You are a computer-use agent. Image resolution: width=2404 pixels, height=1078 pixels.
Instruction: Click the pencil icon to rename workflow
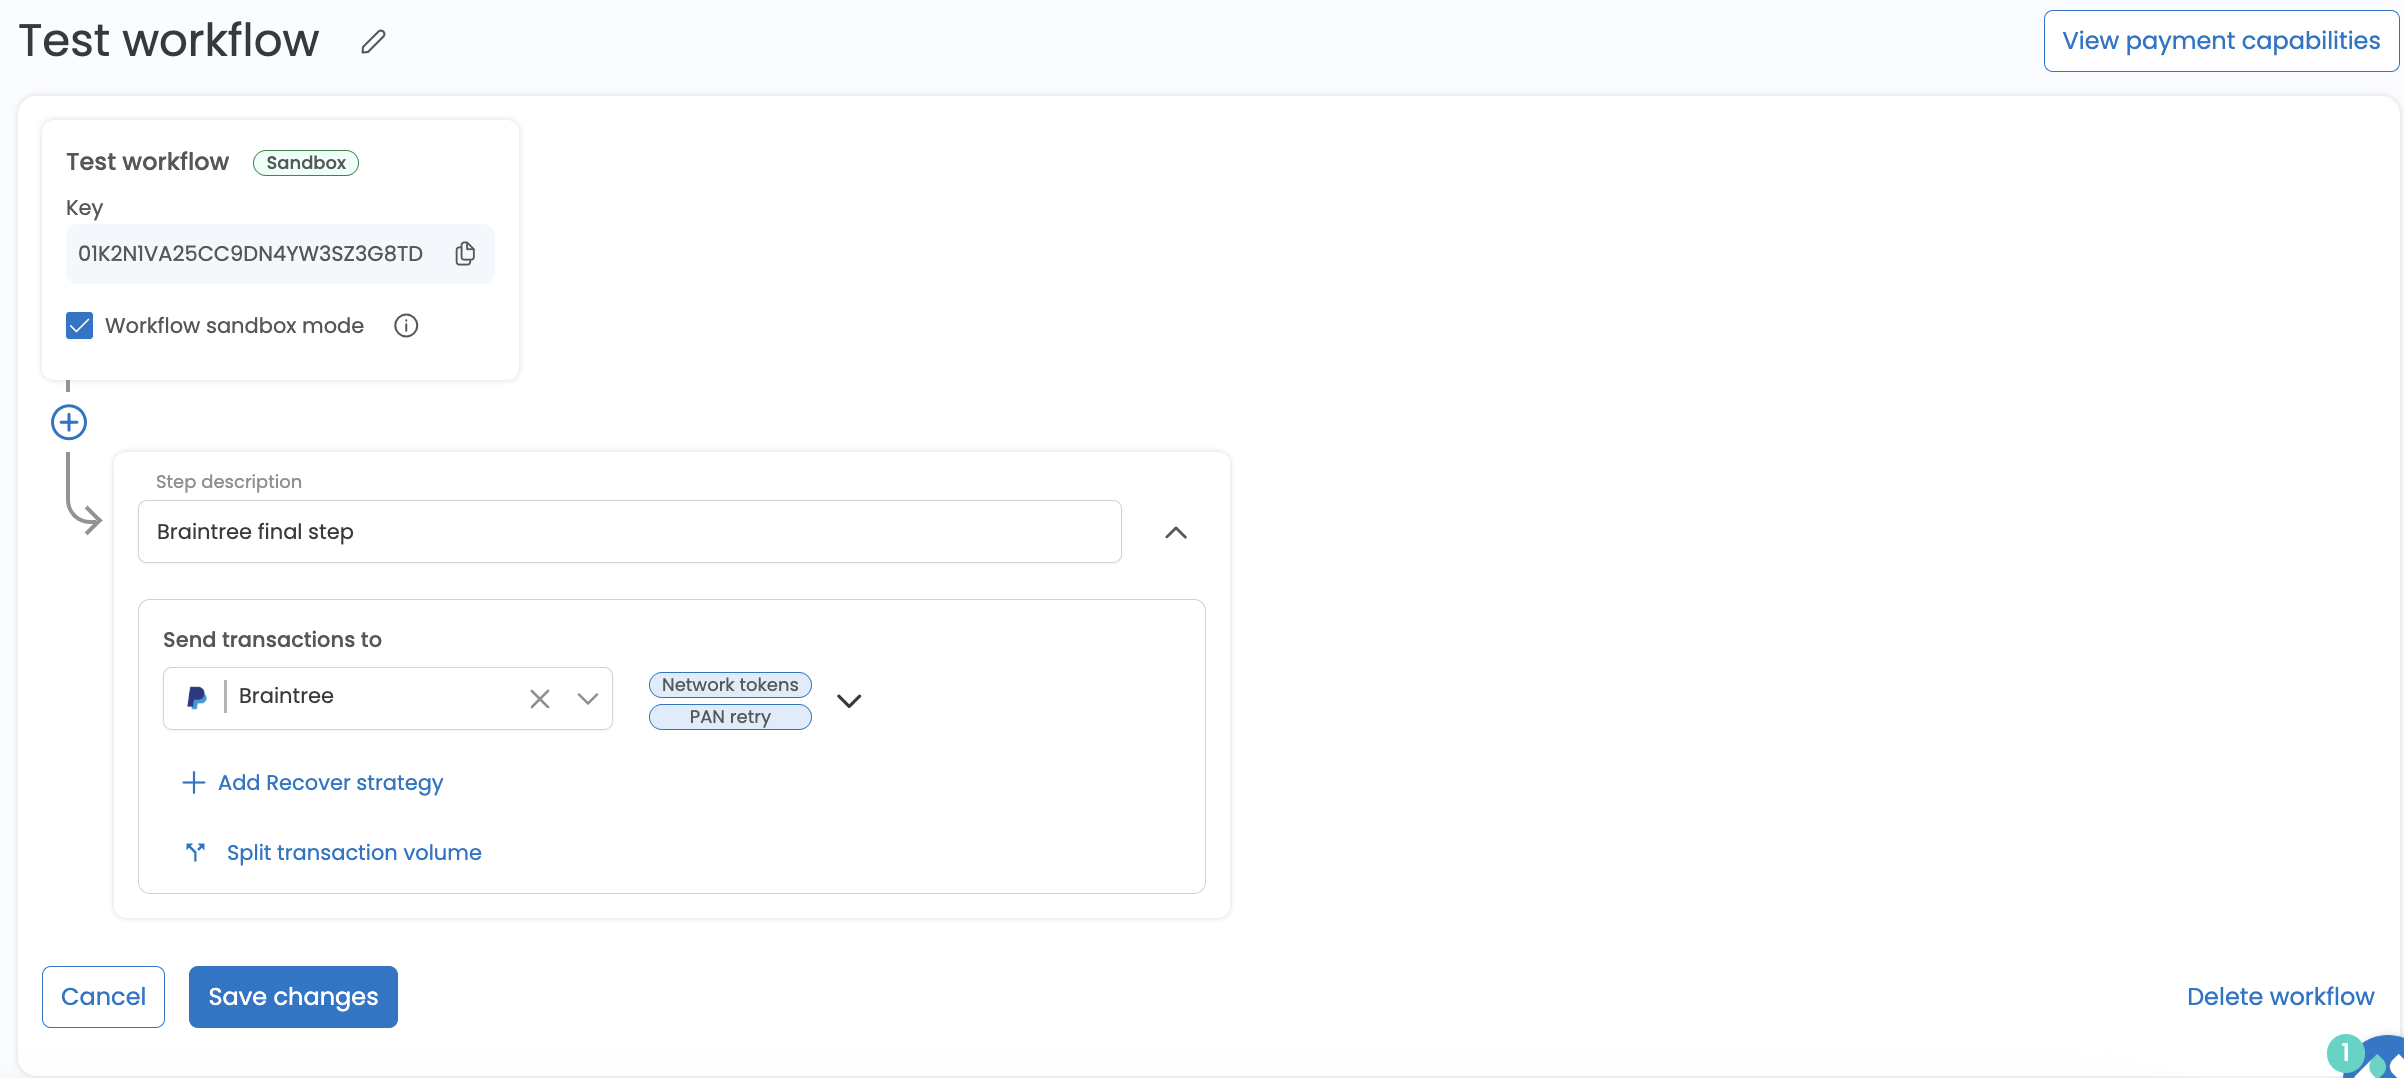click(x=373, y=42)
